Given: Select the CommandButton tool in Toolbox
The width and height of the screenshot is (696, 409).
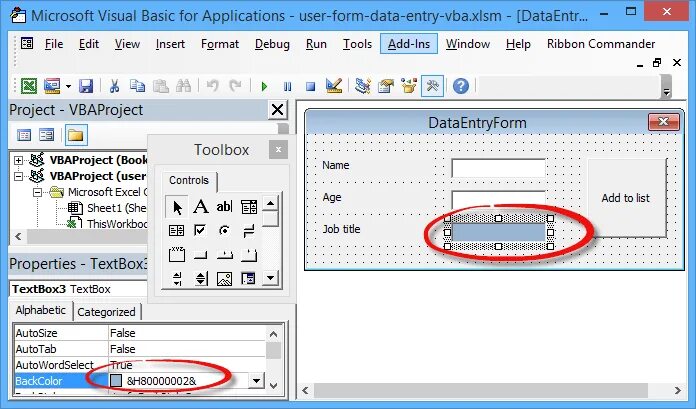Looking at the screenshot, I should (x=201, y=254).
